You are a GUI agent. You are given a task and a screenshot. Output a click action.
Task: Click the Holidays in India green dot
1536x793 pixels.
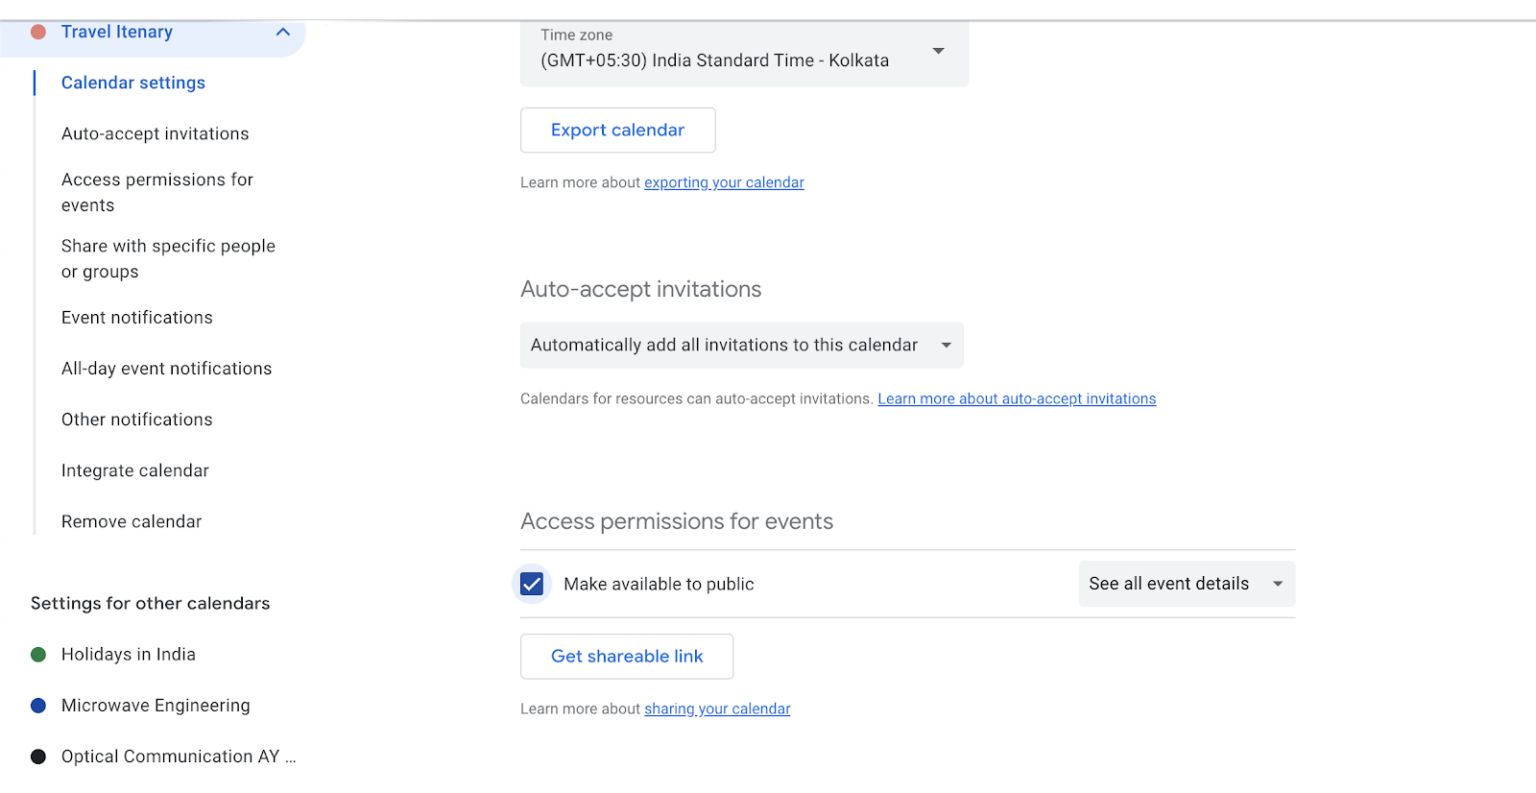click(x=39, y=654)
